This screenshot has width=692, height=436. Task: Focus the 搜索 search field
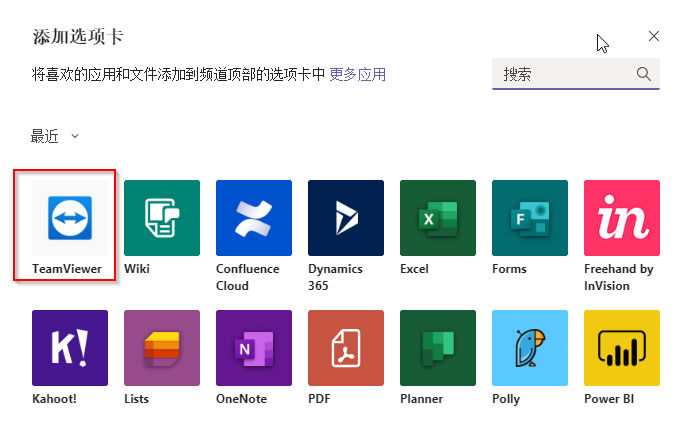point(575,74)
